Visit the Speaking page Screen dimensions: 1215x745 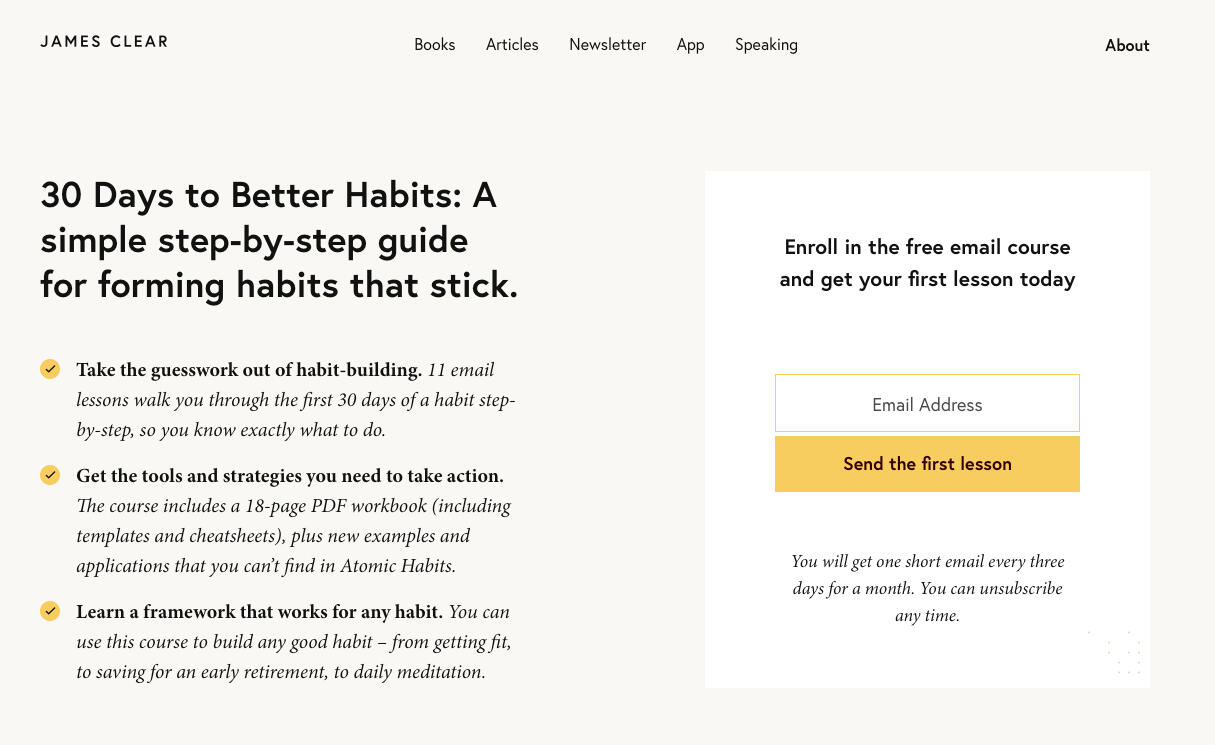(x=766, y=45)
